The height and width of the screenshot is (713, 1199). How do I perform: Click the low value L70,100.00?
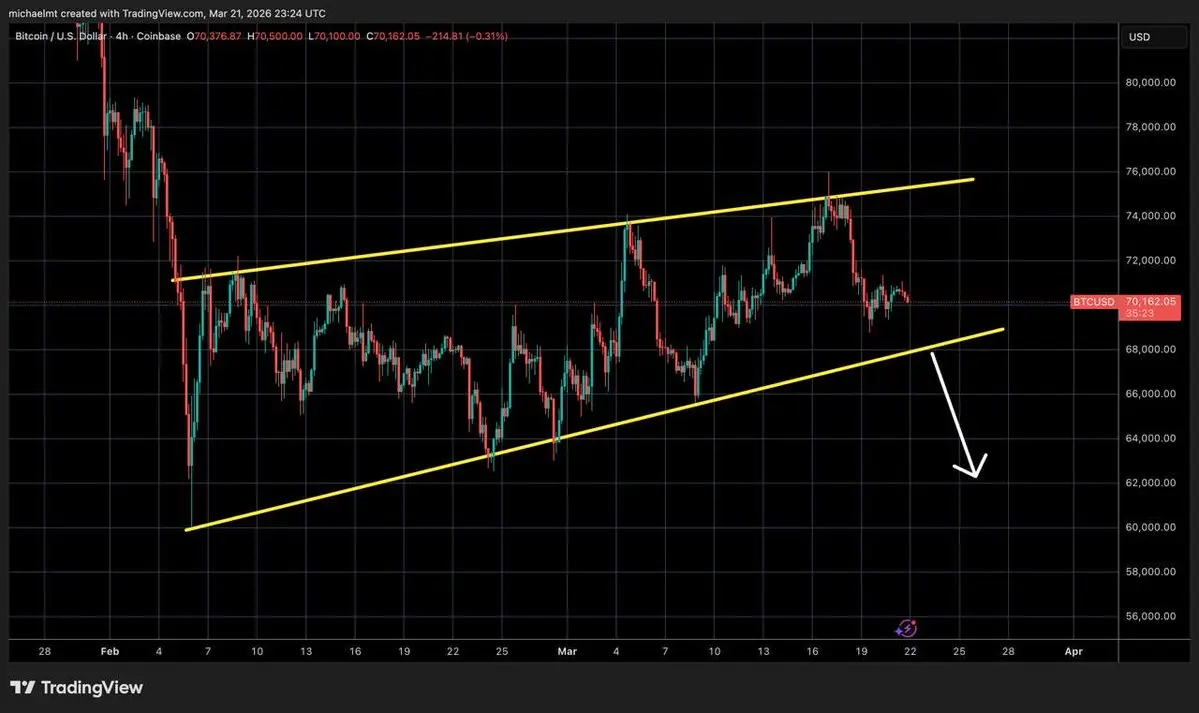334,36
